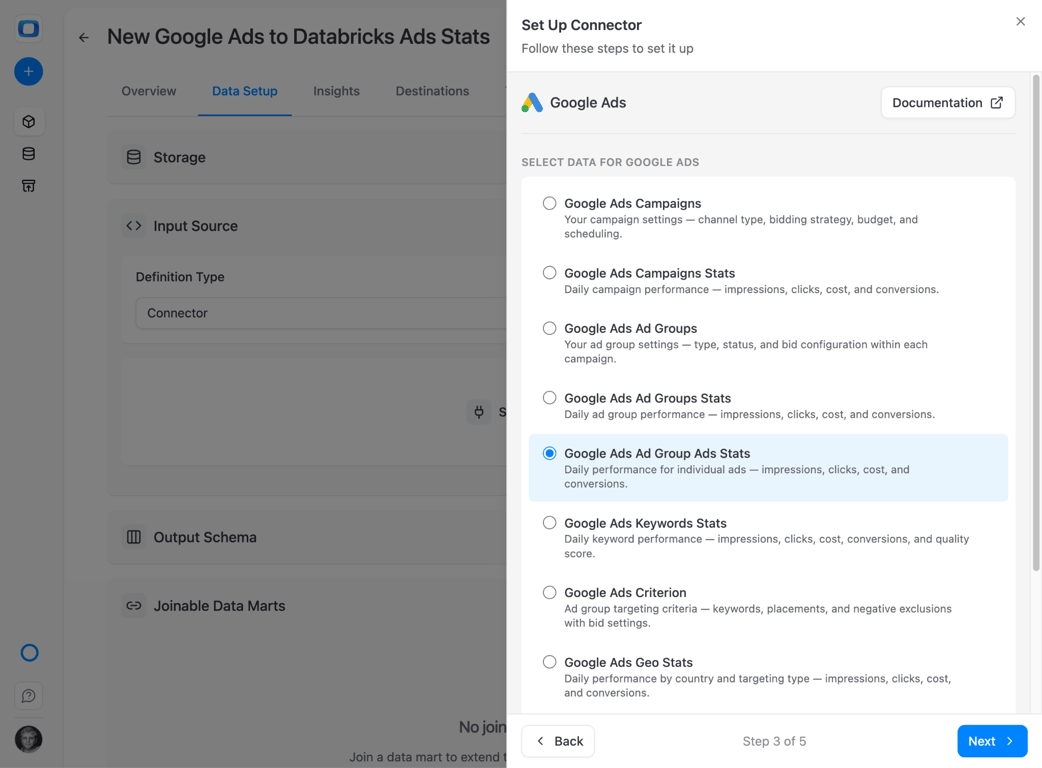The width and height of the screenshot is (1042, 768).
Task: Click the 'Definition Type' label
Action: (180, 276)
